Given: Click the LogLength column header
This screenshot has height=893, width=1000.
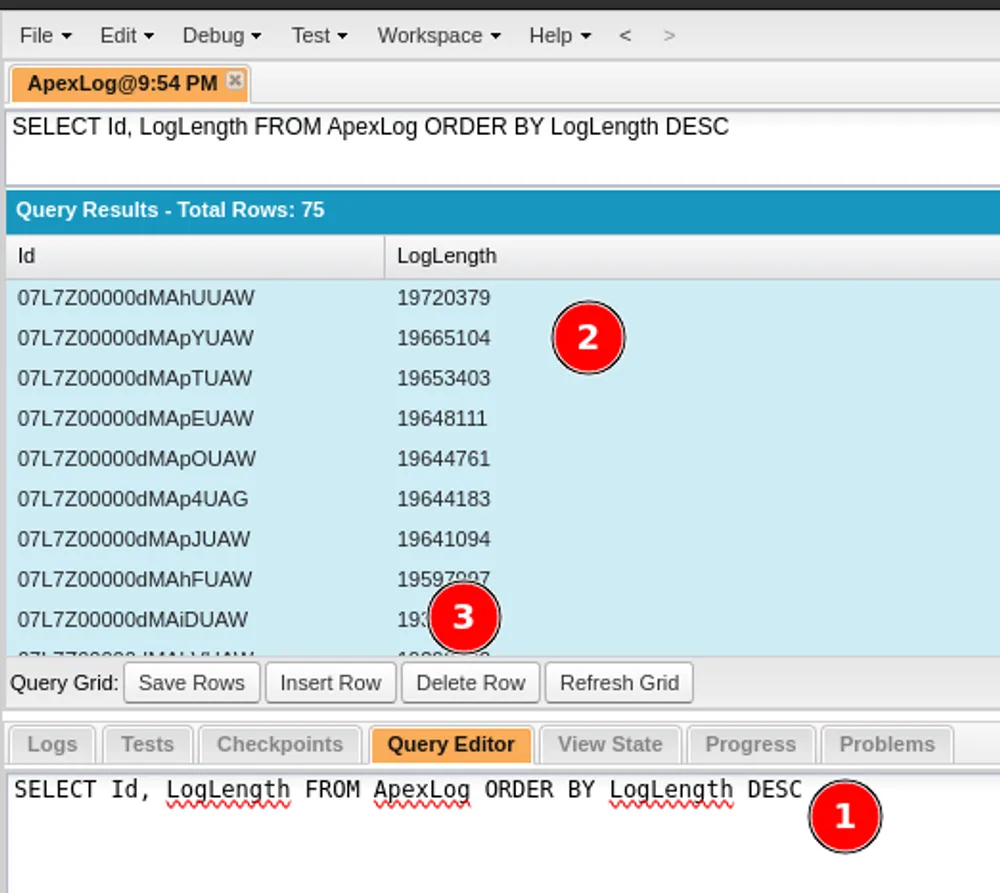Looking at the screenshot, I should tap(692, 256).
